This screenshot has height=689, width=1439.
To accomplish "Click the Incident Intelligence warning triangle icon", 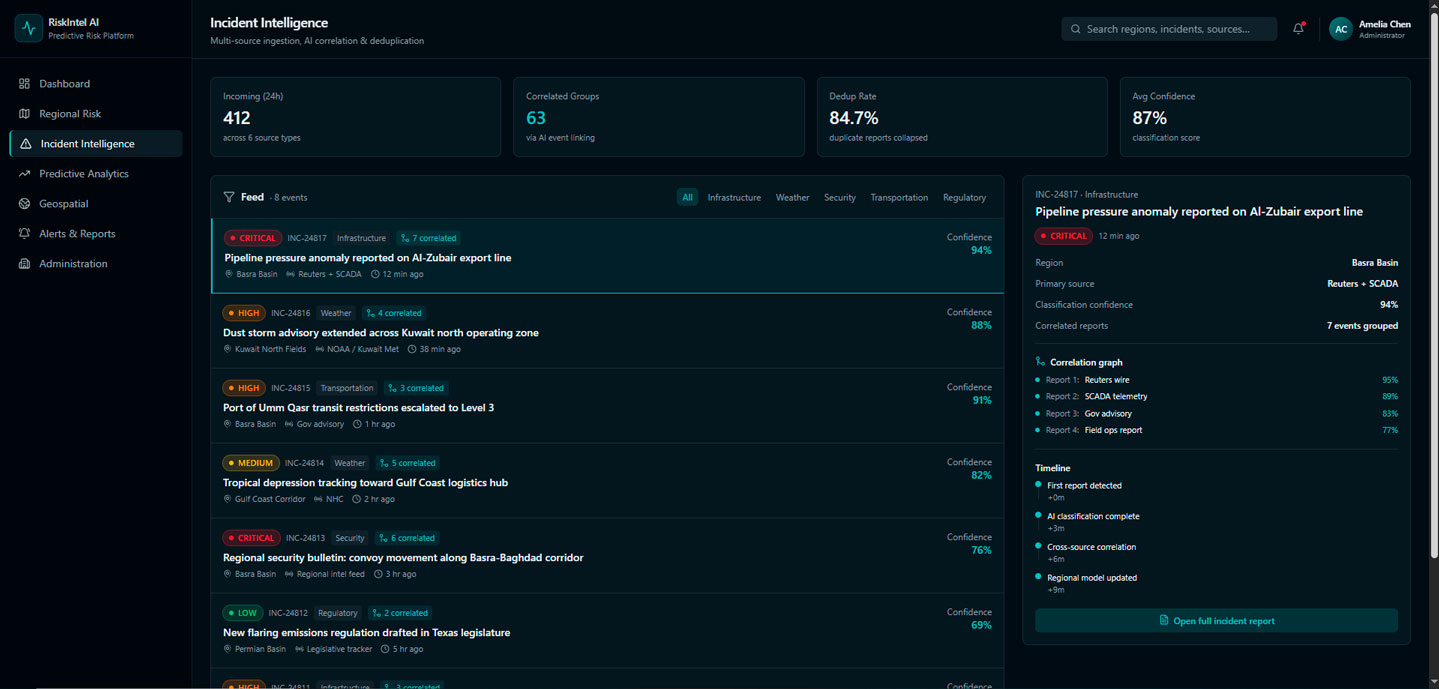I will (26, 144).
